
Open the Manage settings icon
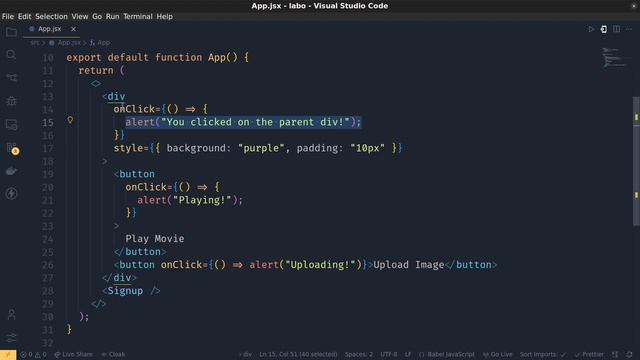coord(11,337)
